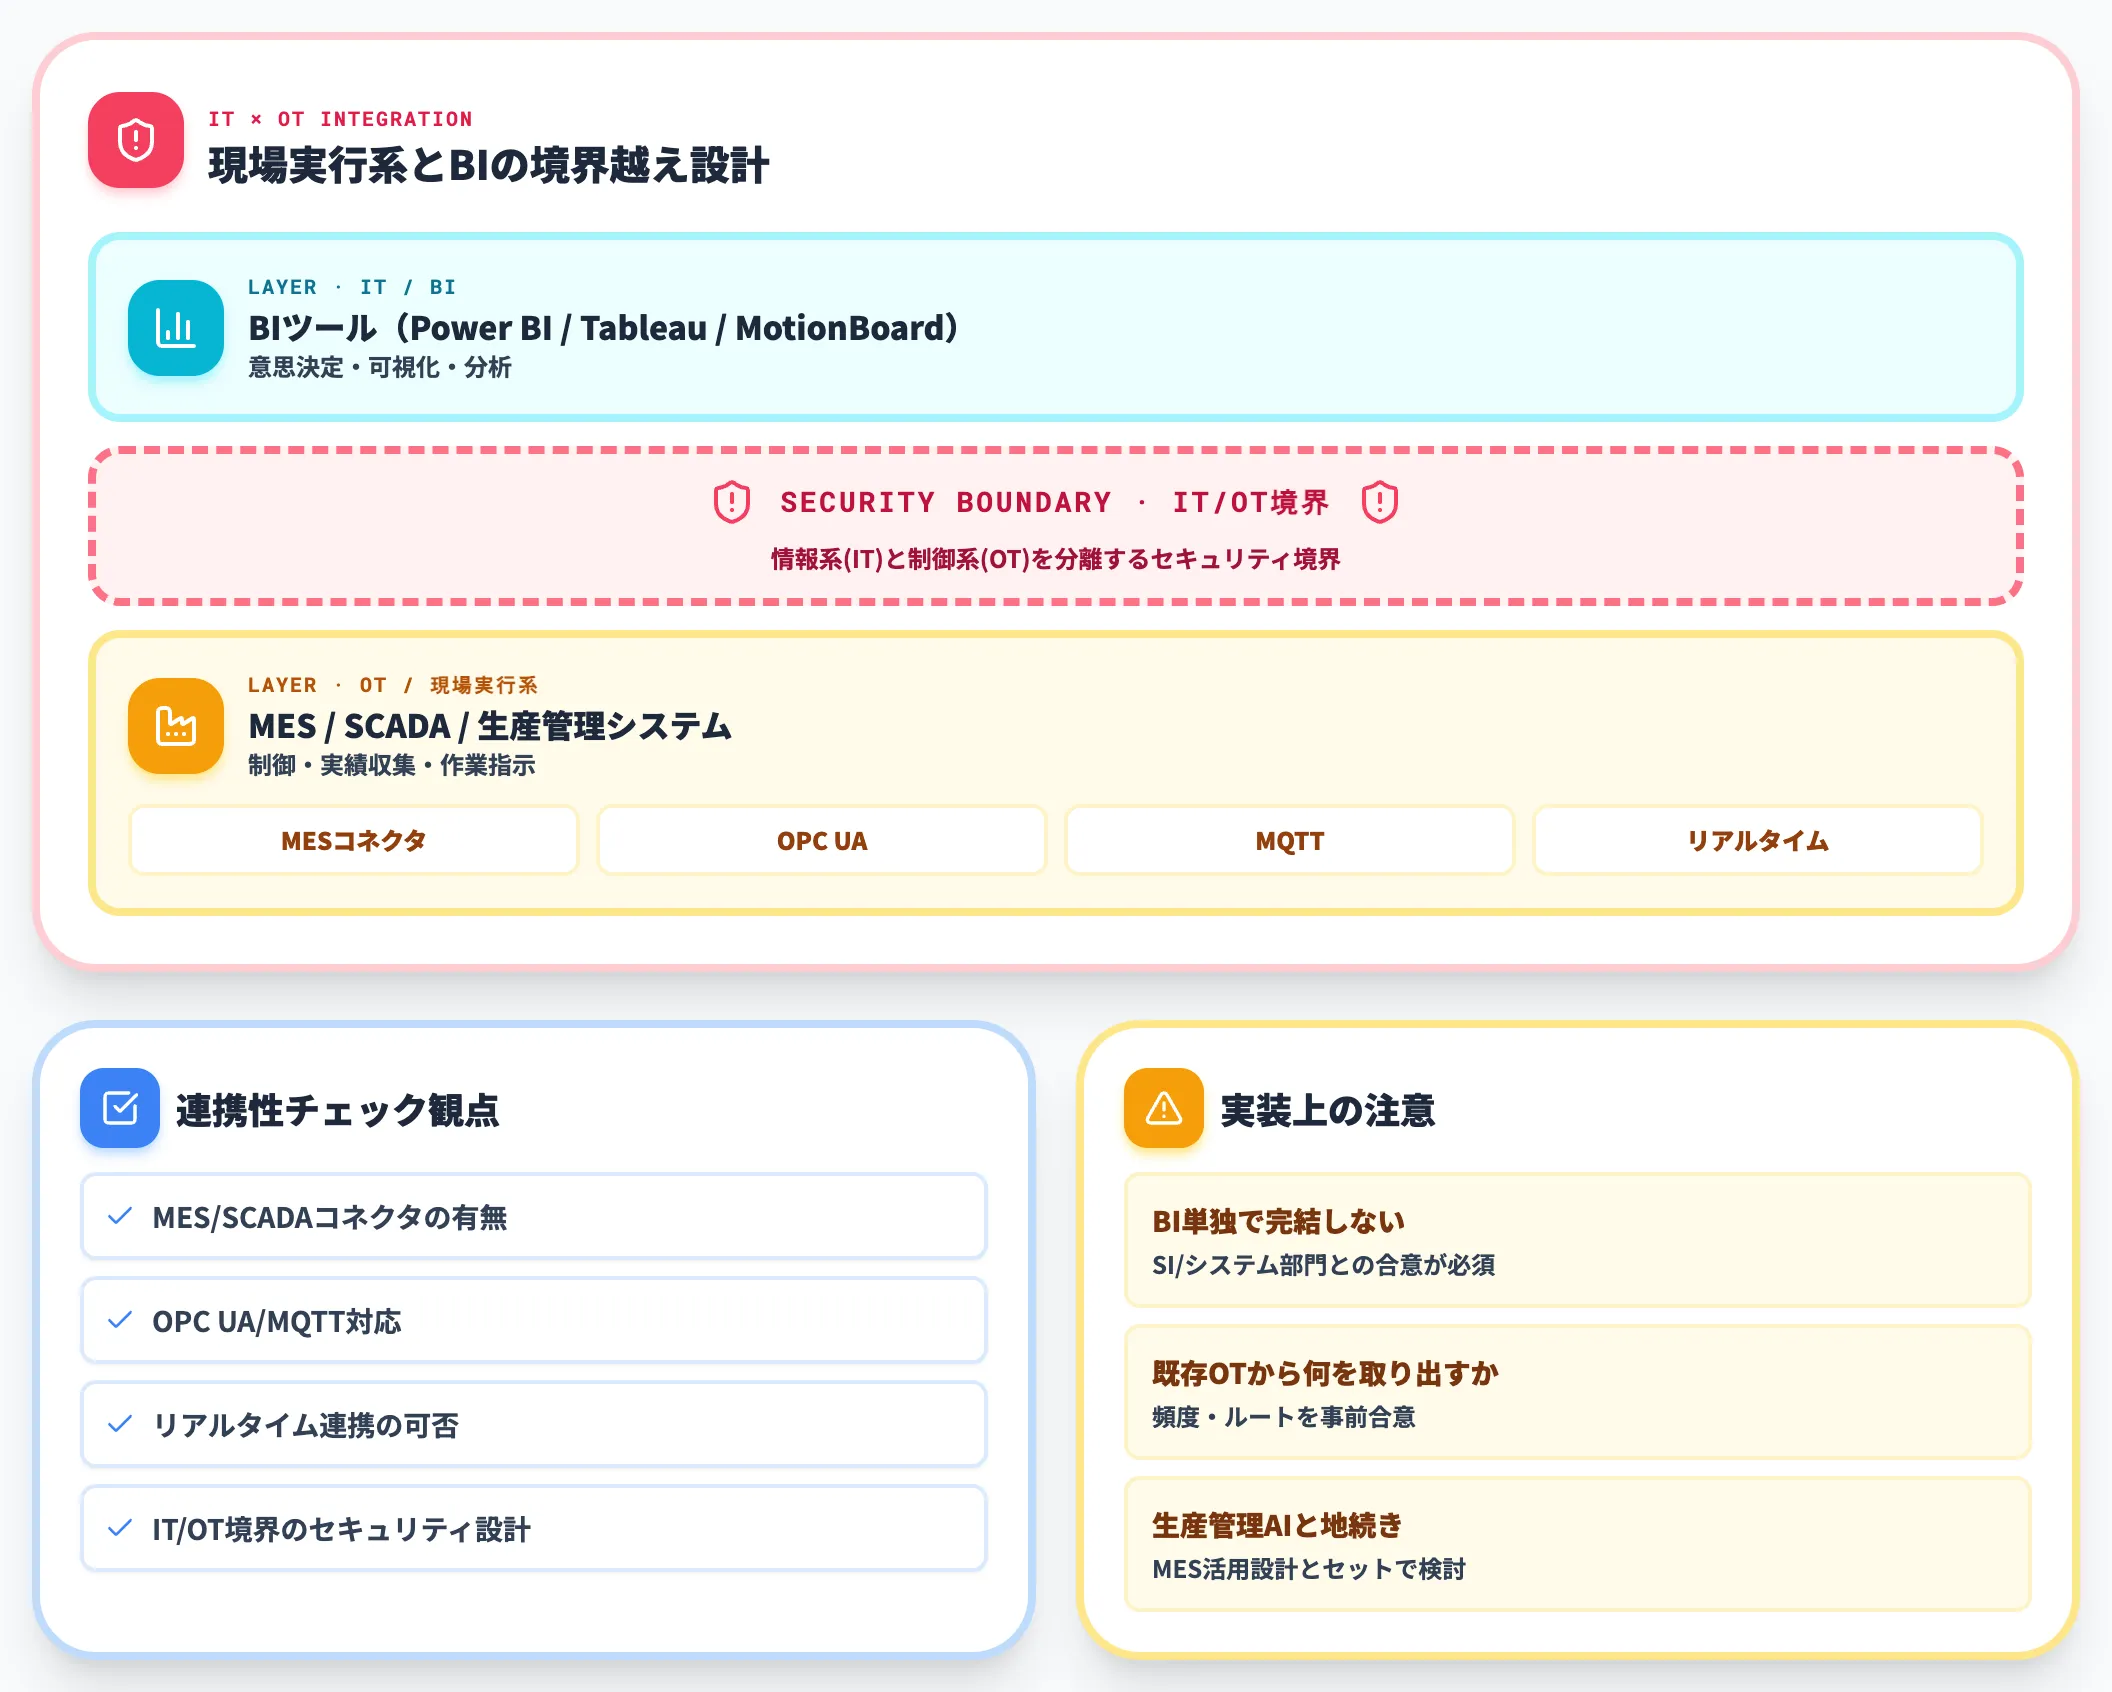Click the shield icon right of IT/OT境界
This screenshot has height=1692, width=2112.
[1380, 502]
